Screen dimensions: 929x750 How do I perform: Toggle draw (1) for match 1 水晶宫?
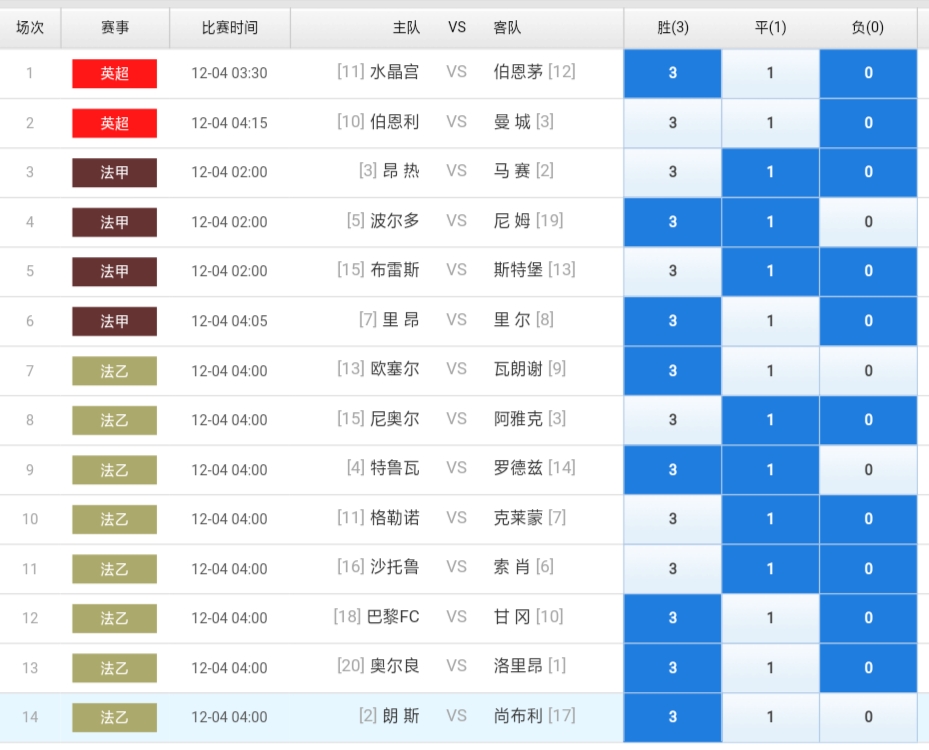tap(770, 73)
